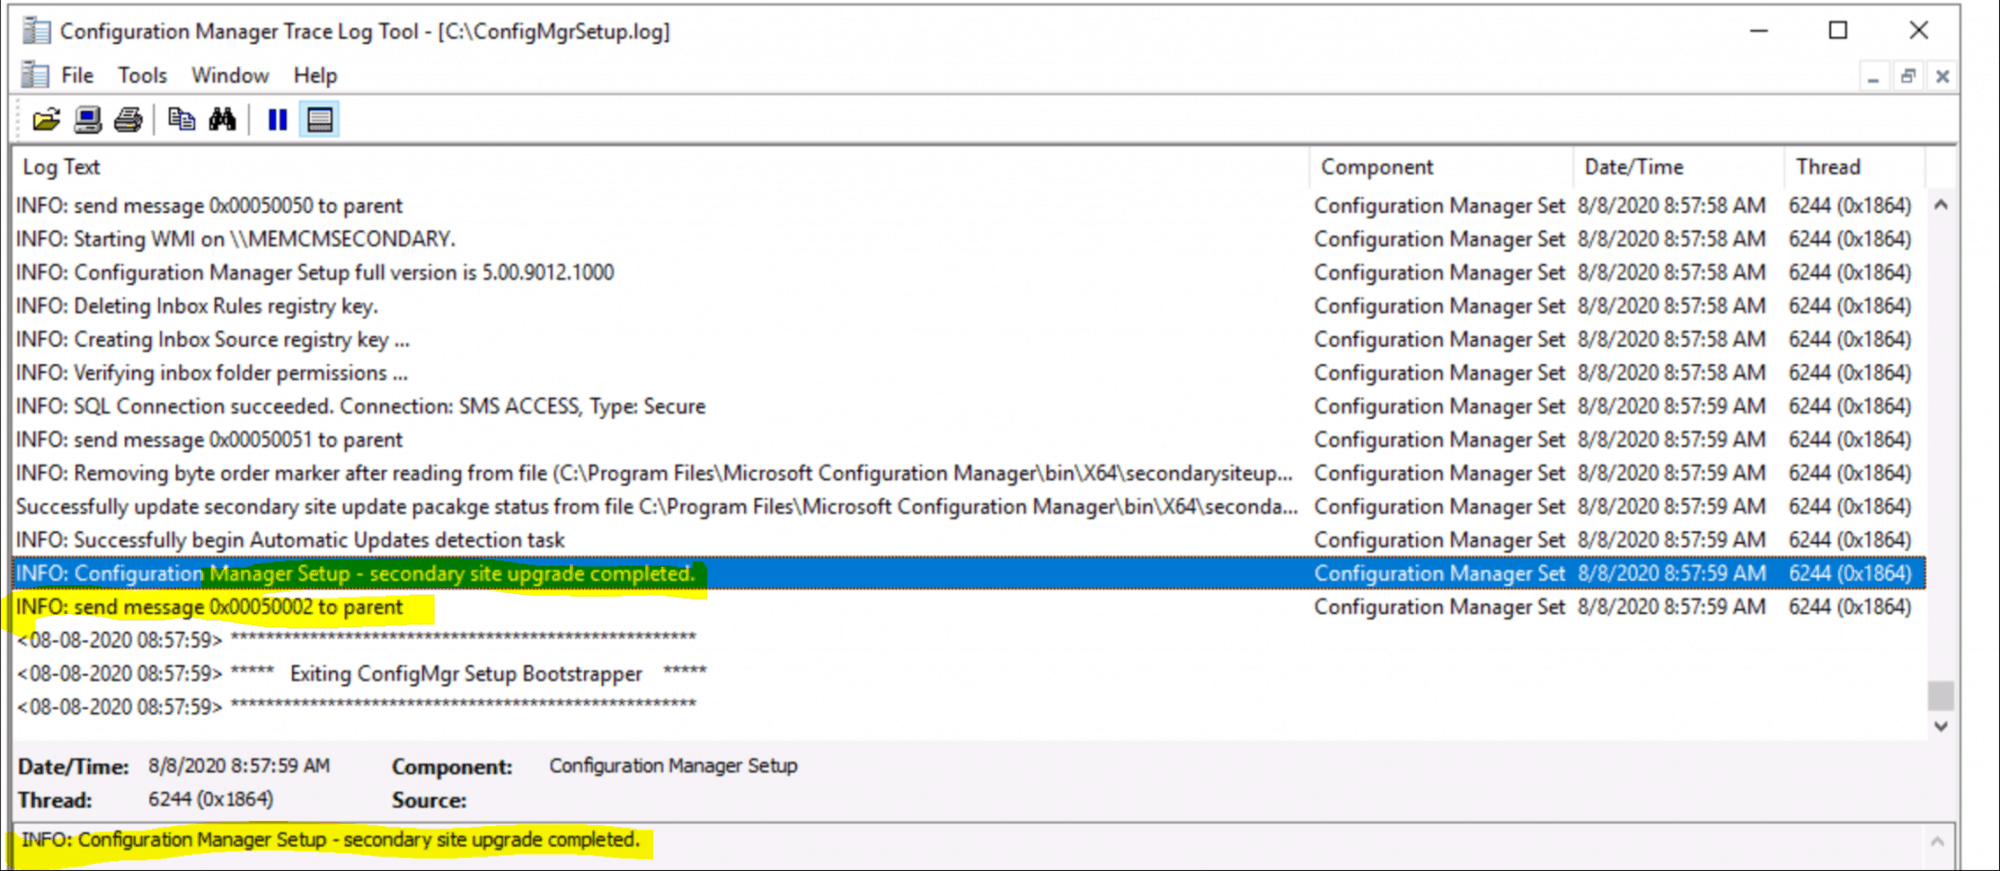2000x871 pixels.
Task: Open Find using the binoculars icon
Action: click(x=222, y=120)
